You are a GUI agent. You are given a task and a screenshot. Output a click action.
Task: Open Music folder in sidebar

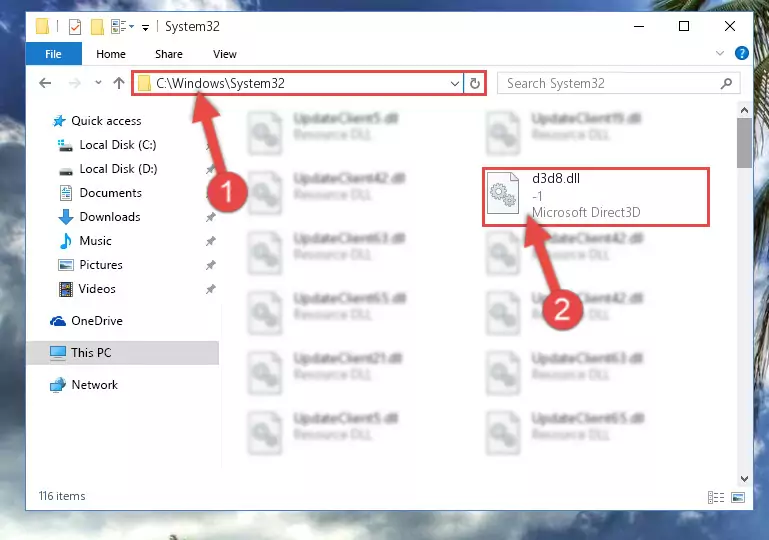95,241
